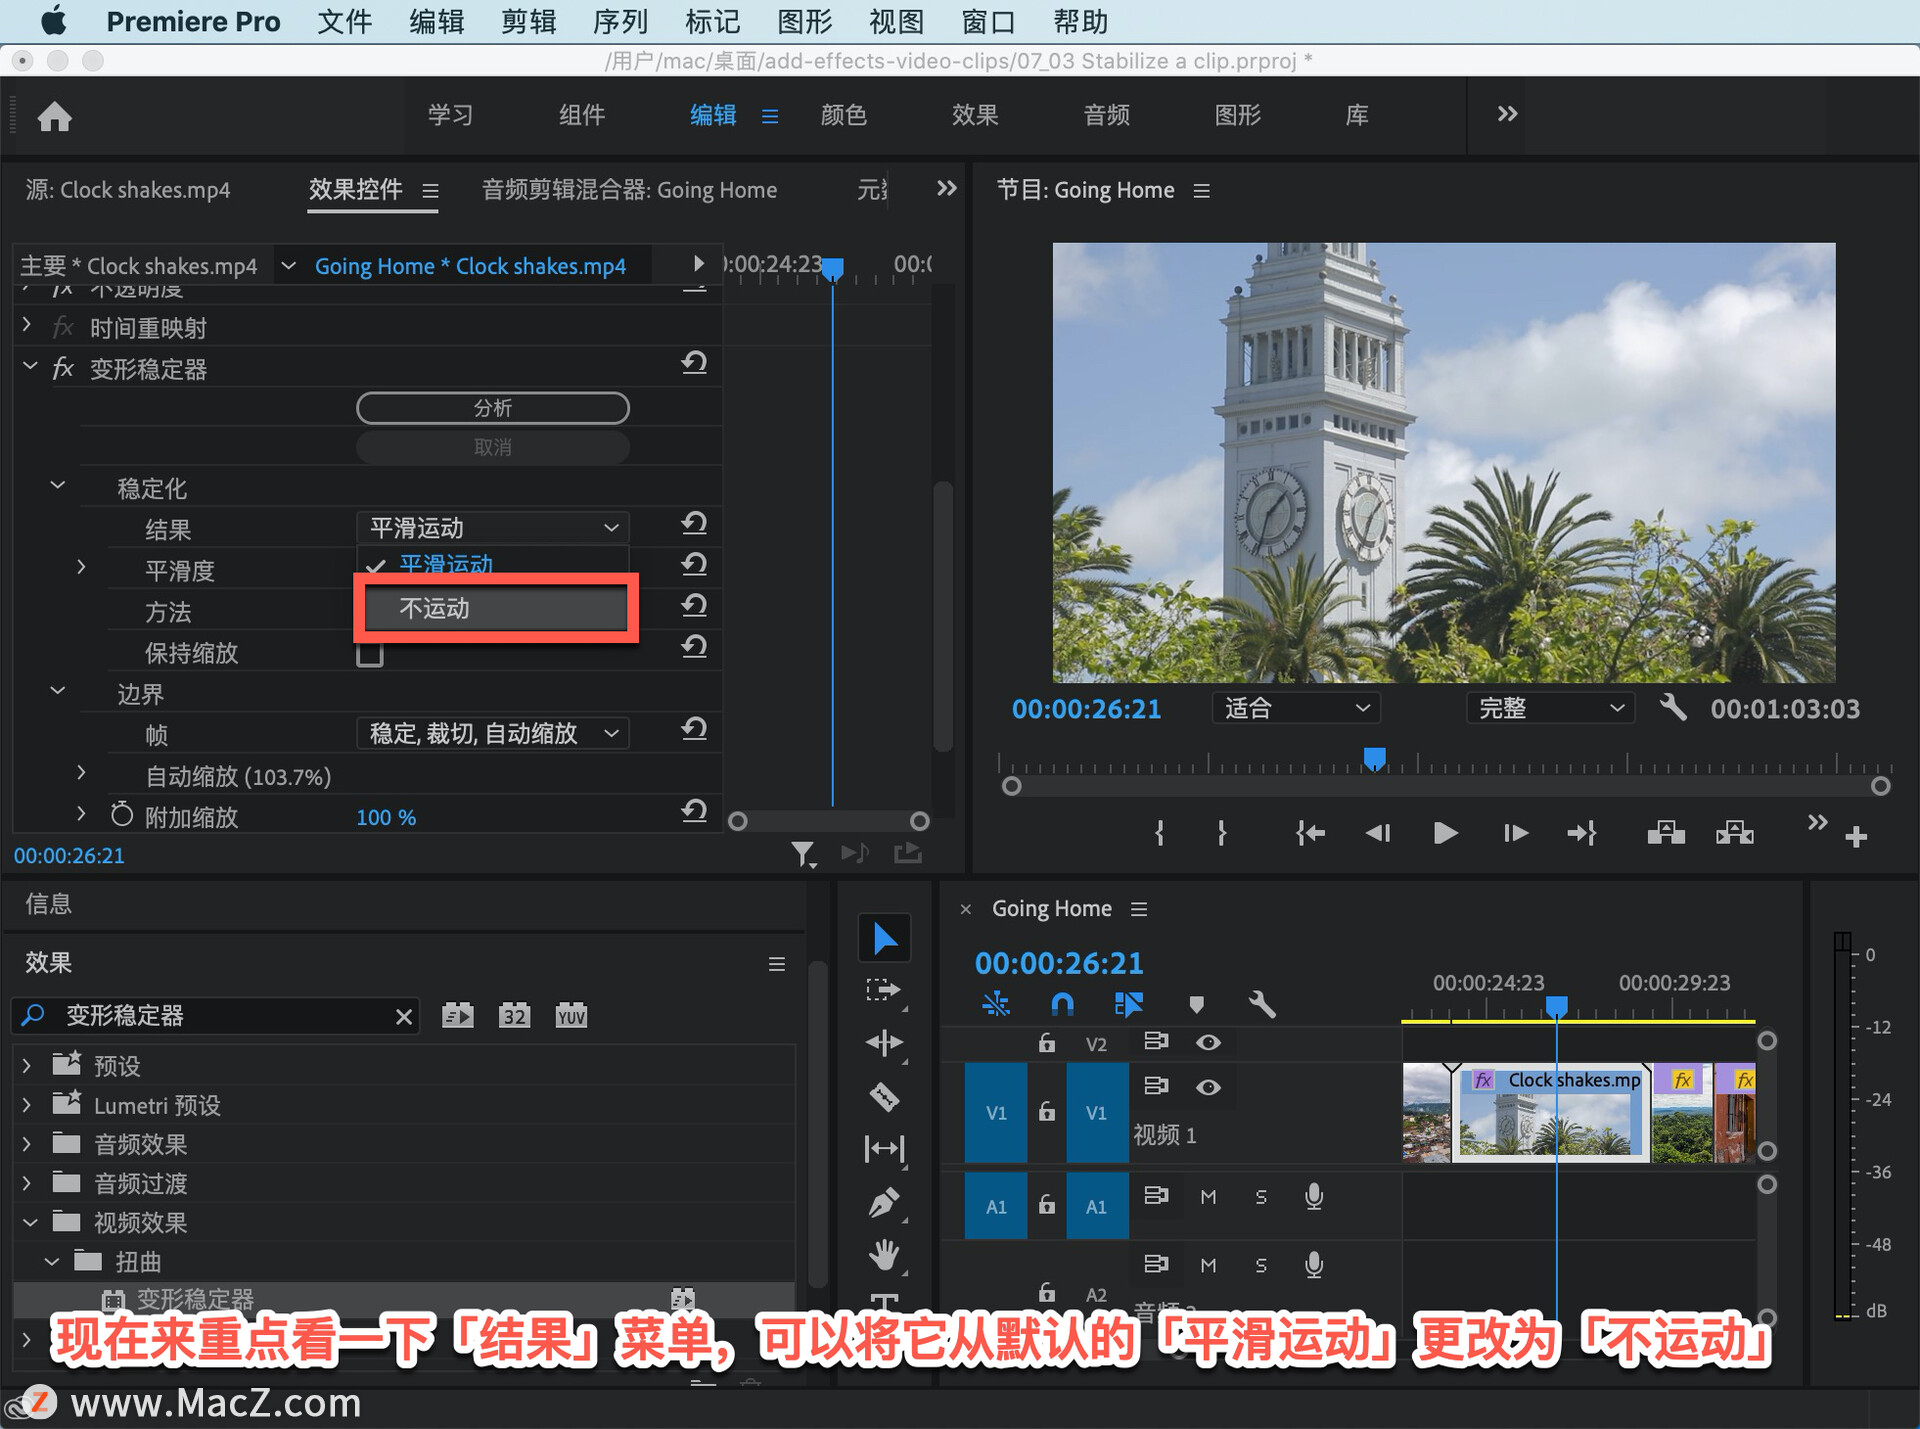The height and width of the screenshot is (1429, 1920).
Task: Open the 帧 framing dropdown
Action: (x=493, y=734)
